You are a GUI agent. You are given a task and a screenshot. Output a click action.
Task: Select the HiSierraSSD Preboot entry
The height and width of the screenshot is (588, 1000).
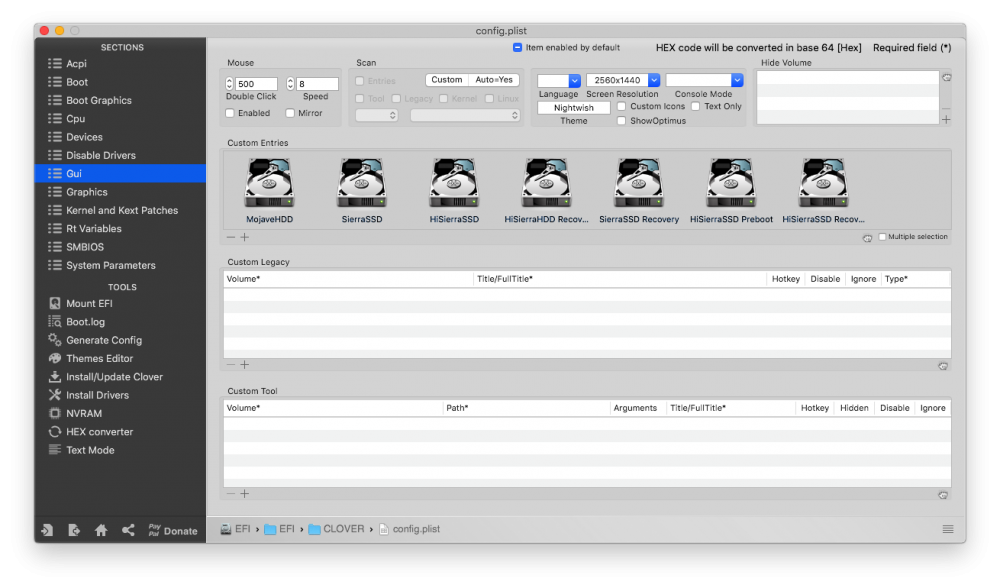click(x=731, y=191)
